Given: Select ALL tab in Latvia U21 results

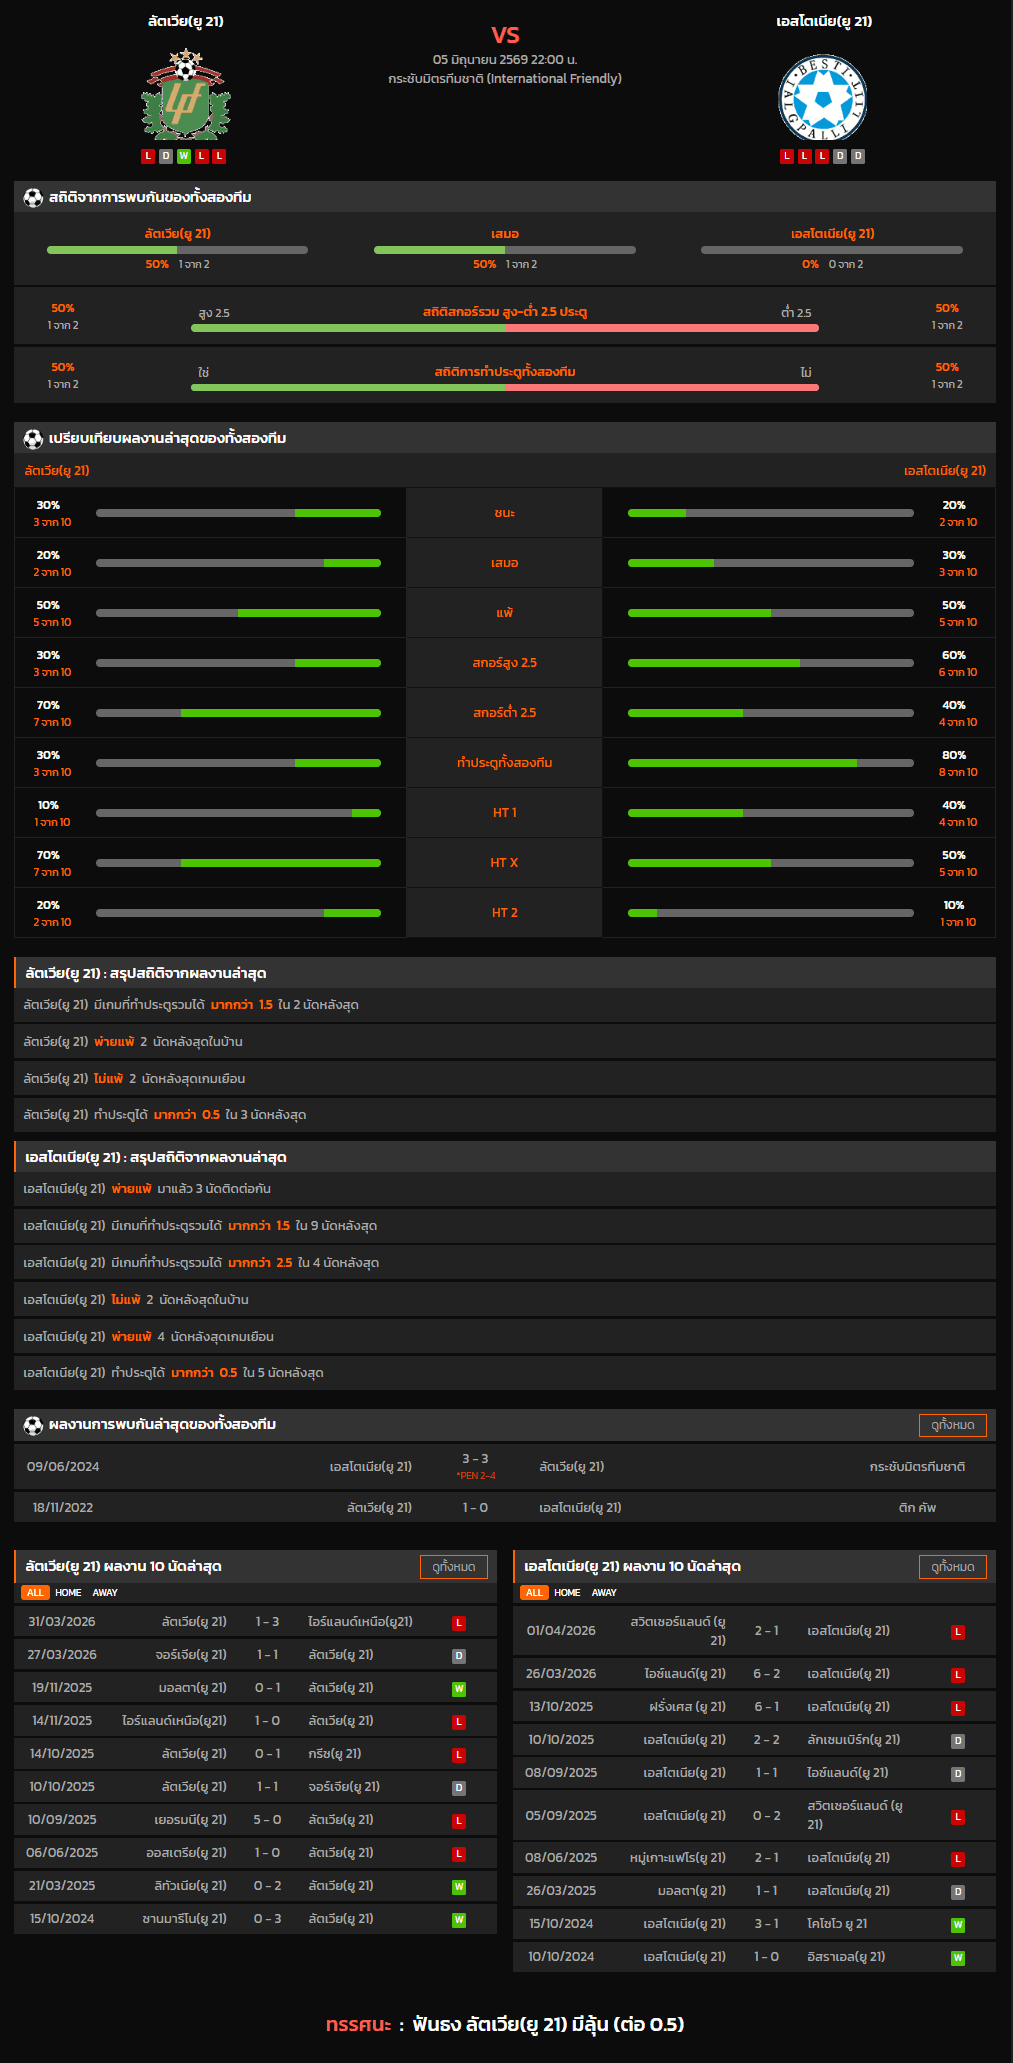Looking at the screenshot, I should (x=36, y=1592).
